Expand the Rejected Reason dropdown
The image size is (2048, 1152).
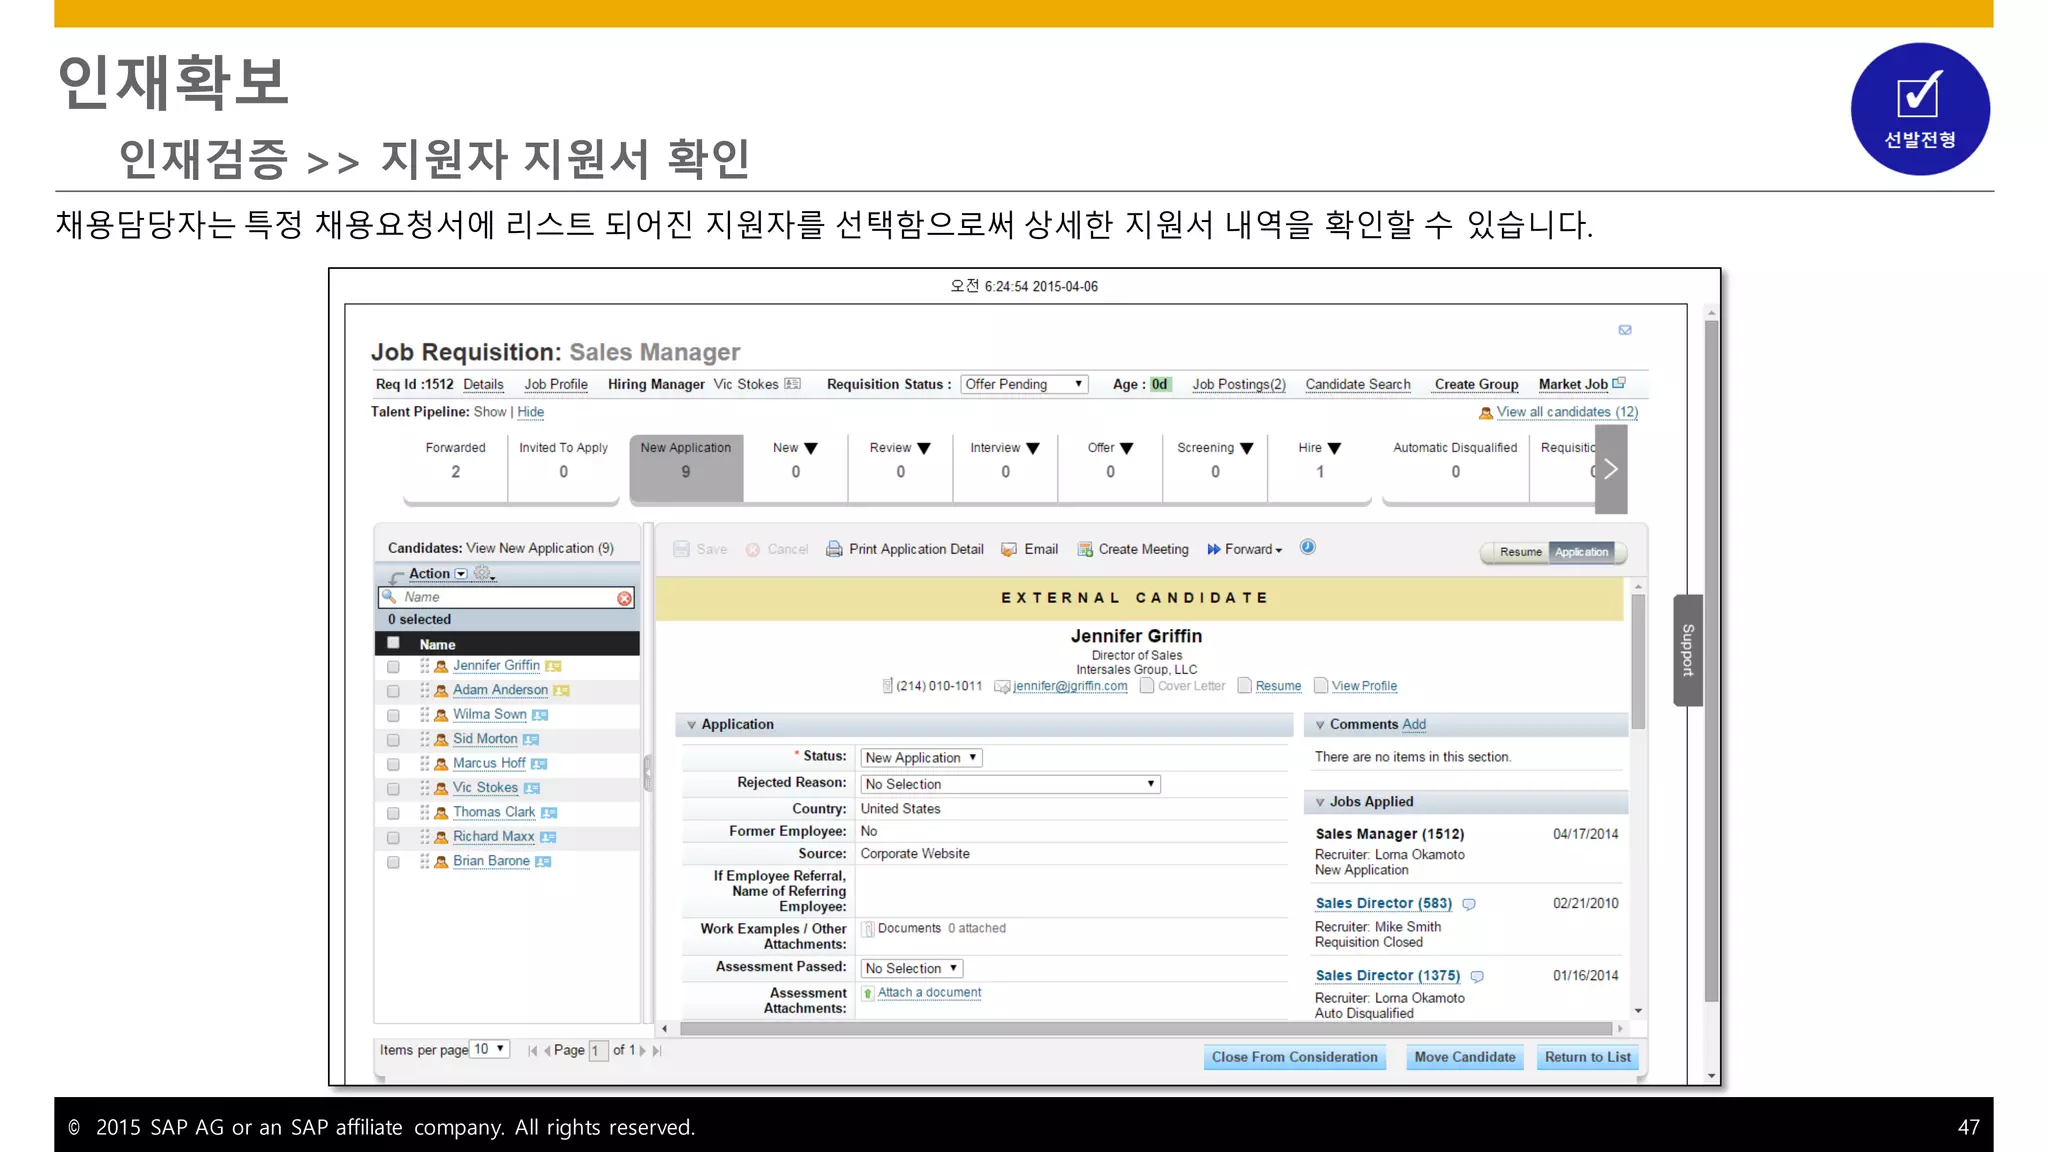coord(1010,784)
